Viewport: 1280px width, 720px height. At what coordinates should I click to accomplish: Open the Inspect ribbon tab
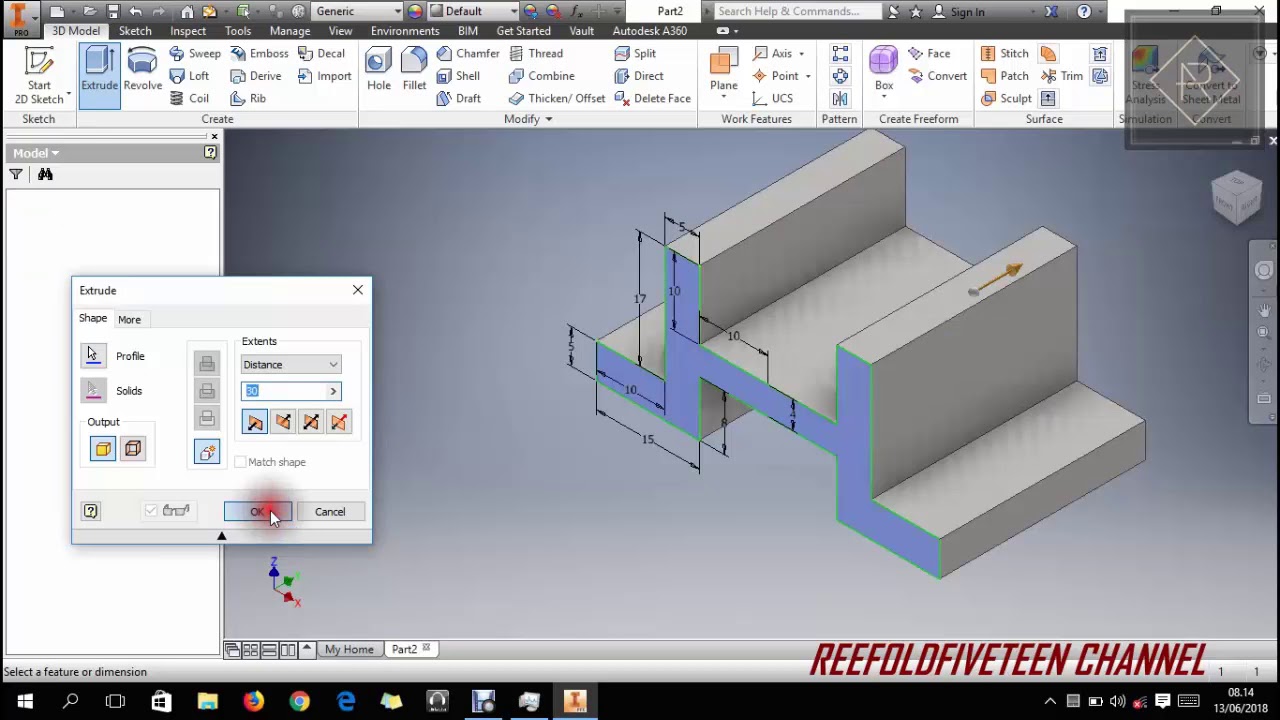[x=188, y=31]
